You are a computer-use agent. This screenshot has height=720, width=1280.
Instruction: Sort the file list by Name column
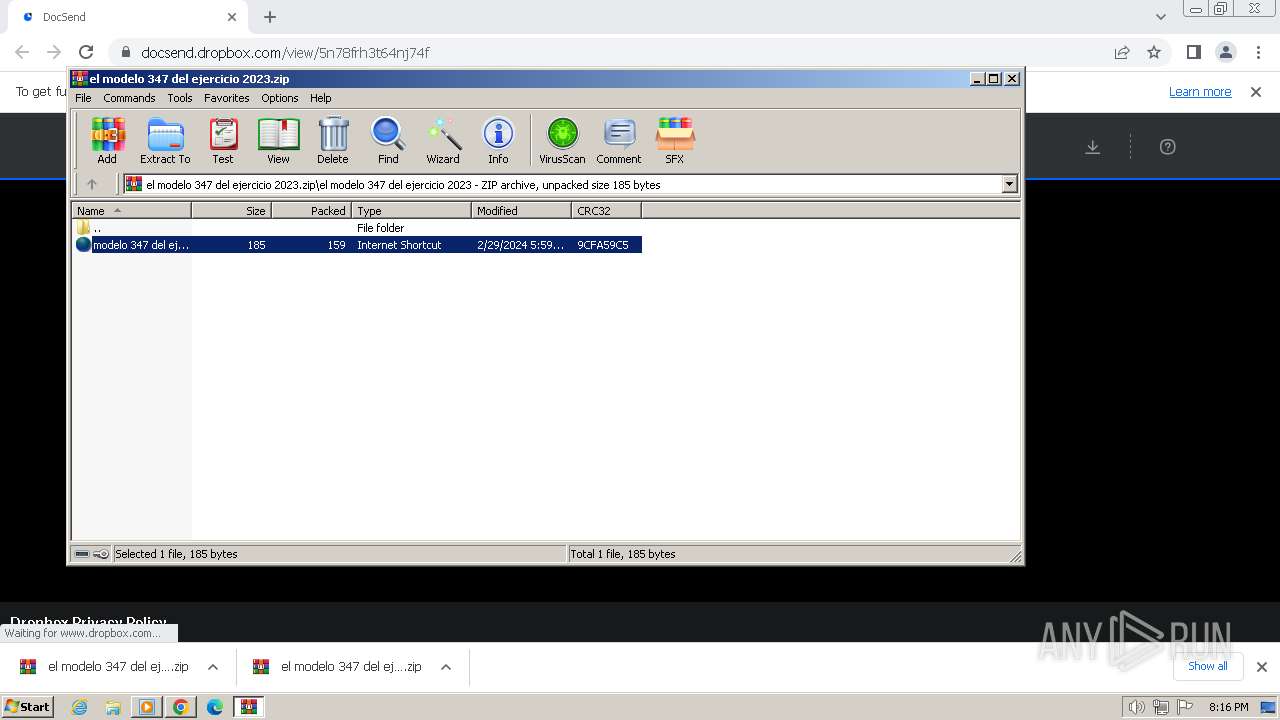coord(131,211)
